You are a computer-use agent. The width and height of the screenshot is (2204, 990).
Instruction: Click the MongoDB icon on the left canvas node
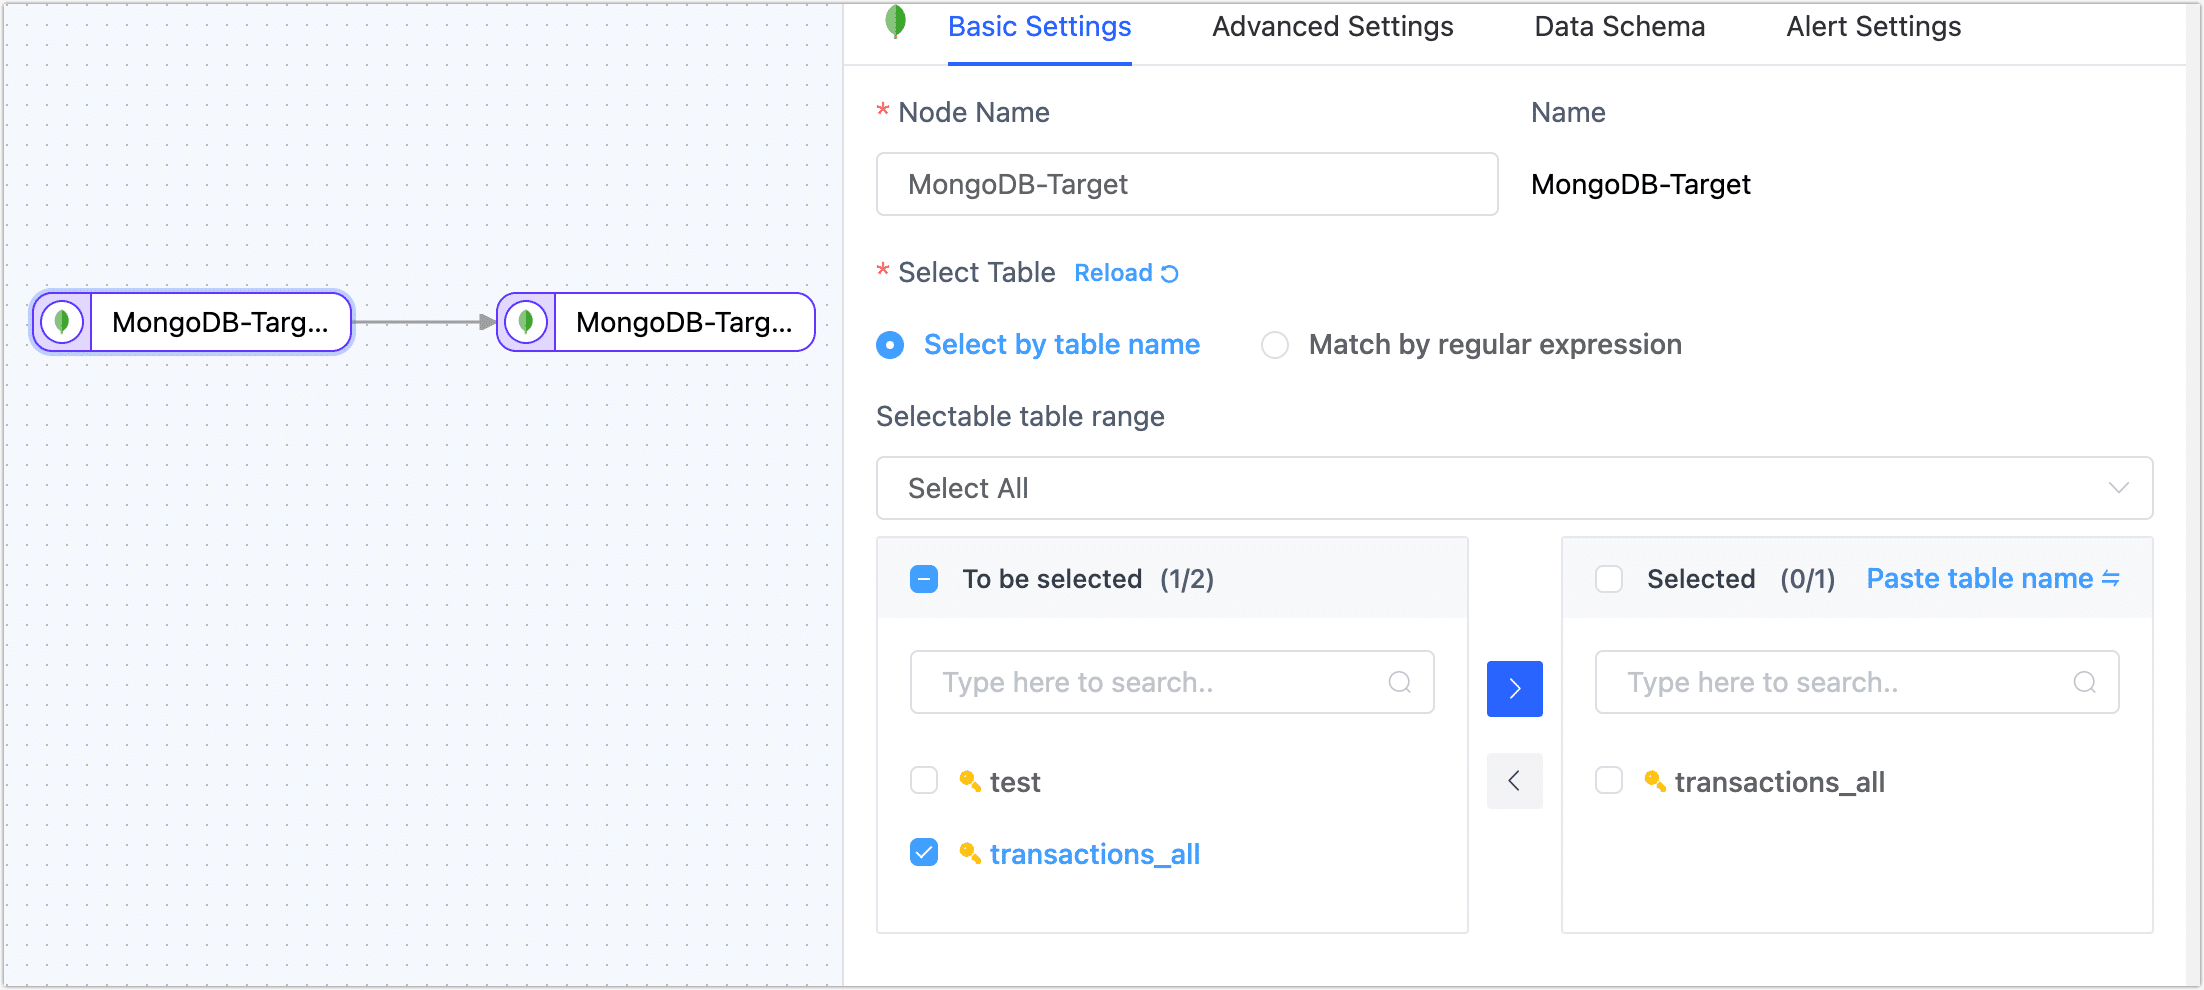[61, 322]
